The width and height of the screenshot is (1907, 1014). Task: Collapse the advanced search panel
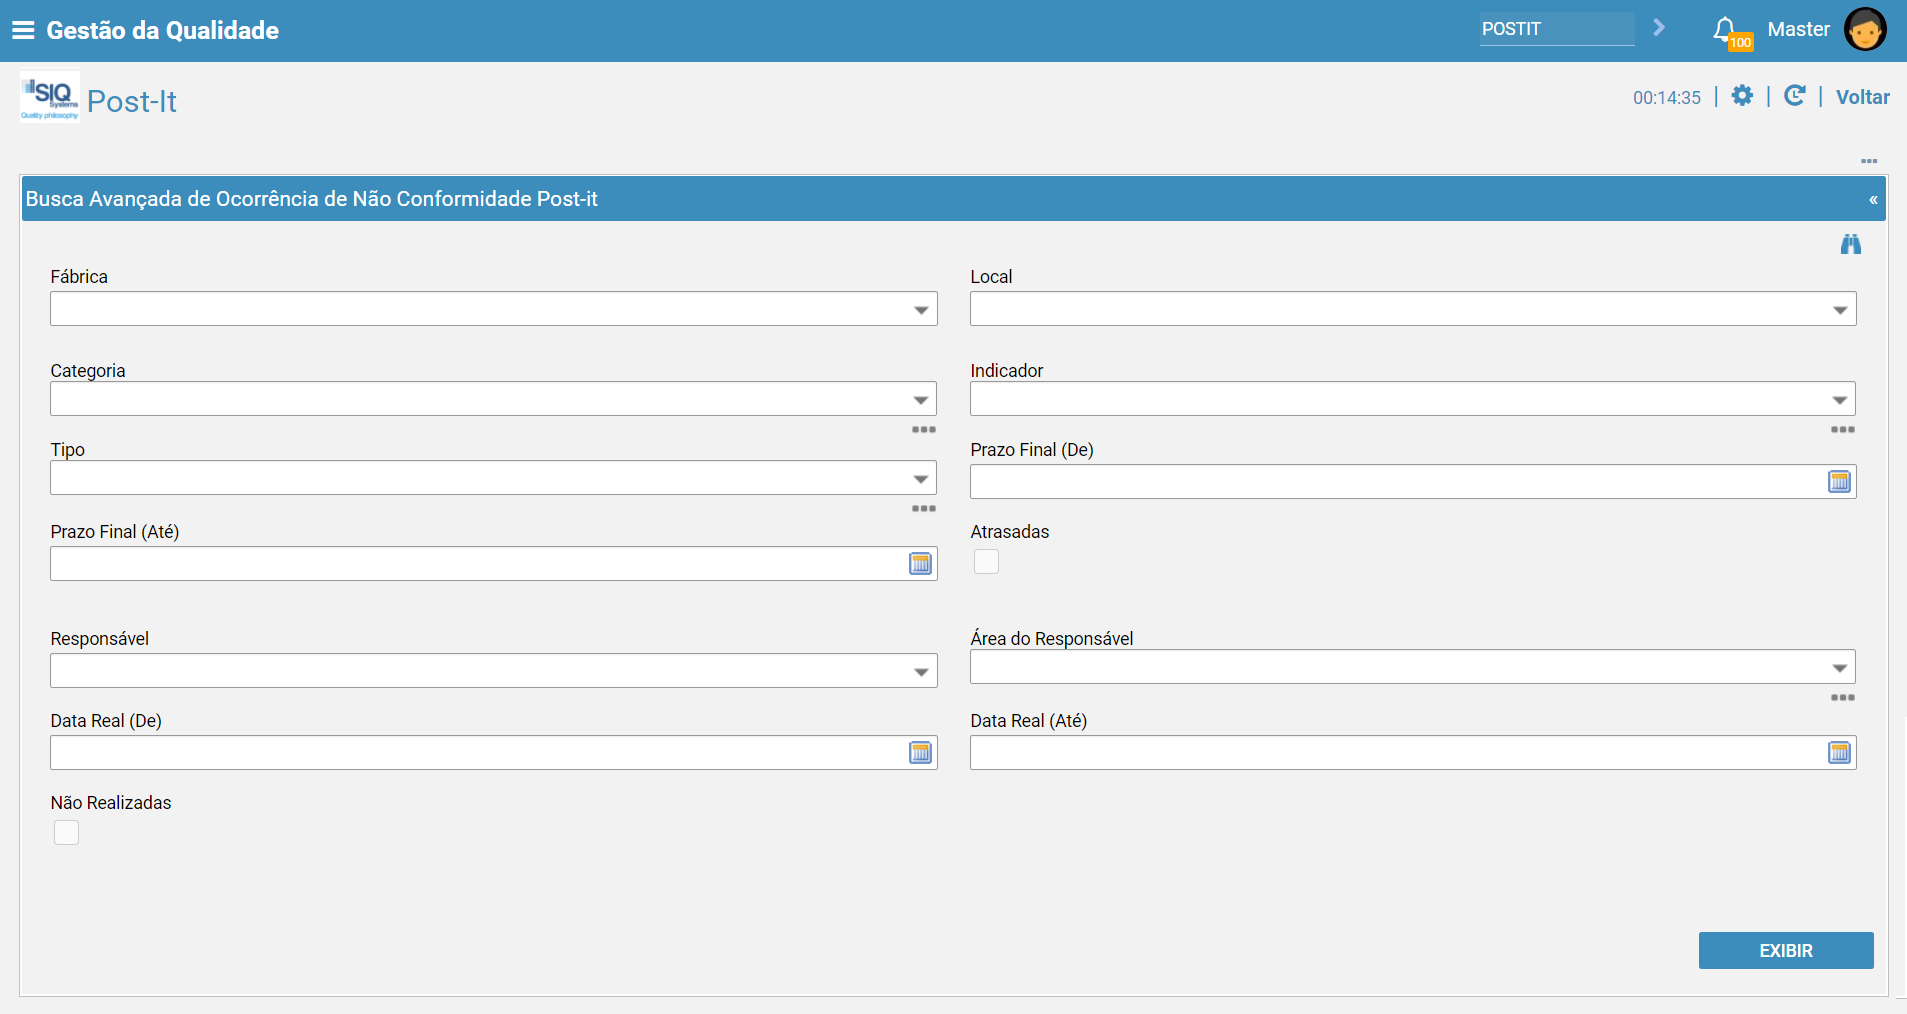[1873, 200]
